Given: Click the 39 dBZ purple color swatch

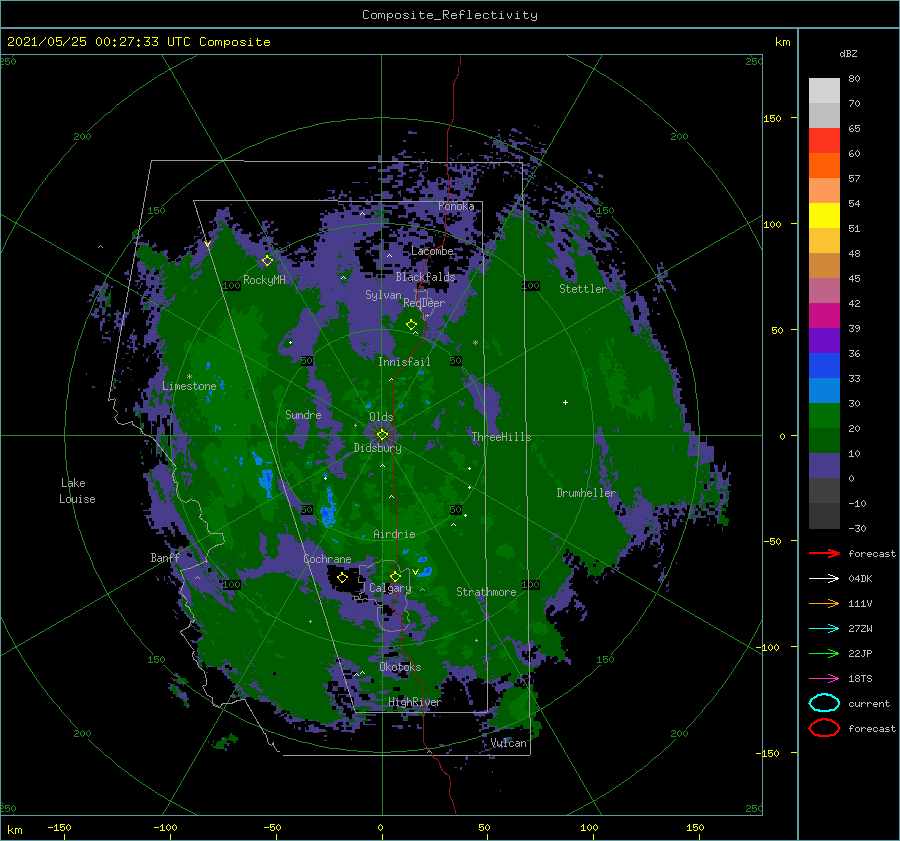Looking at the screenshot, I should [x=824, y=340].
